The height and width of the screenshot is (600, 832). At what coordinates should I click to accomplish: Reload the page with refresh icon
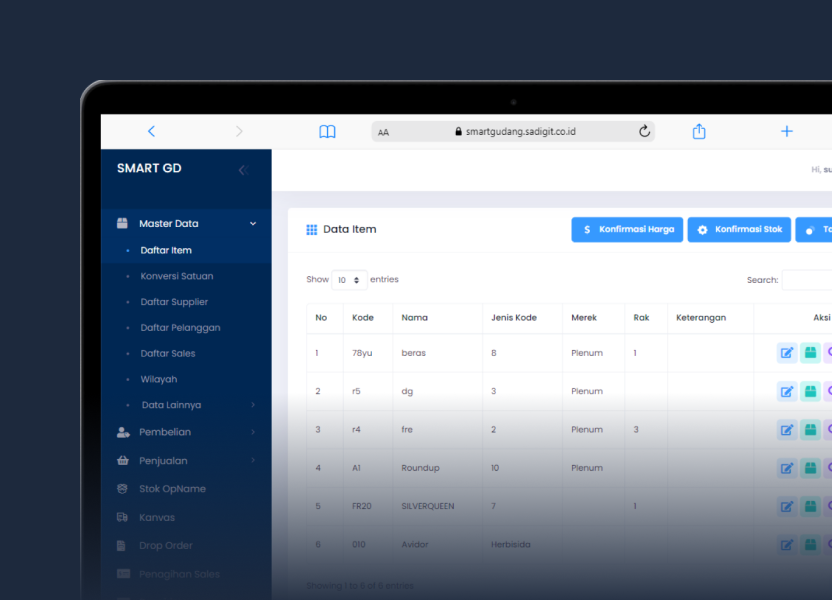point(644,131)
